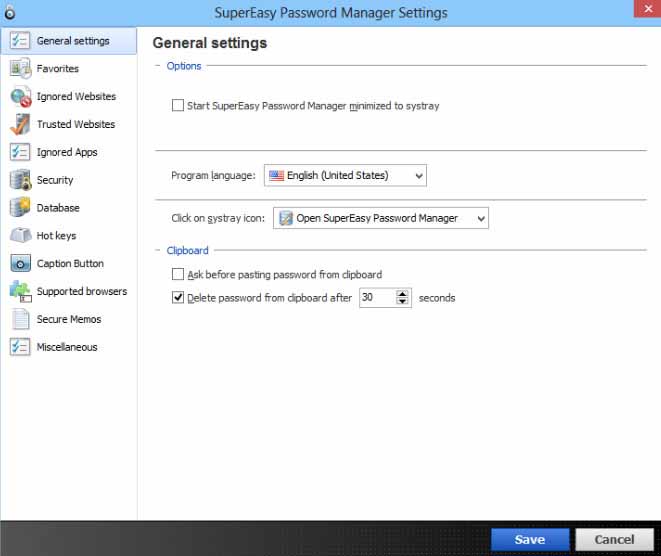Go to Ignored Websites label
The width and height of the screenshot is (661, 556).
(76, 97)
